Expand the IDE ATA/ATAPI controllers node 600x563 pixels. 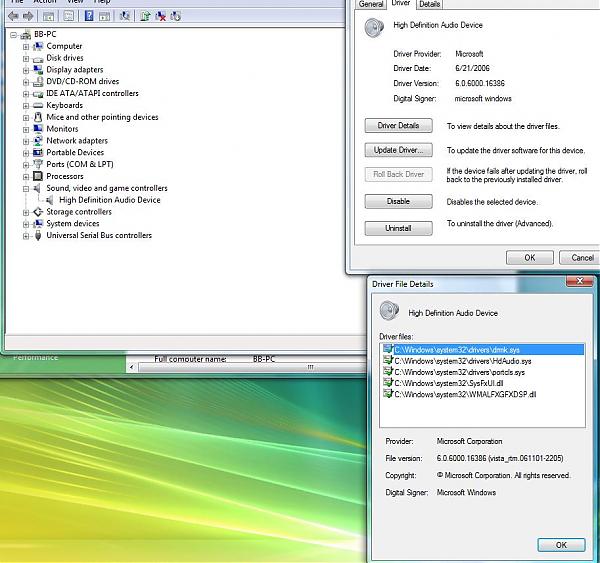point(26,94)
